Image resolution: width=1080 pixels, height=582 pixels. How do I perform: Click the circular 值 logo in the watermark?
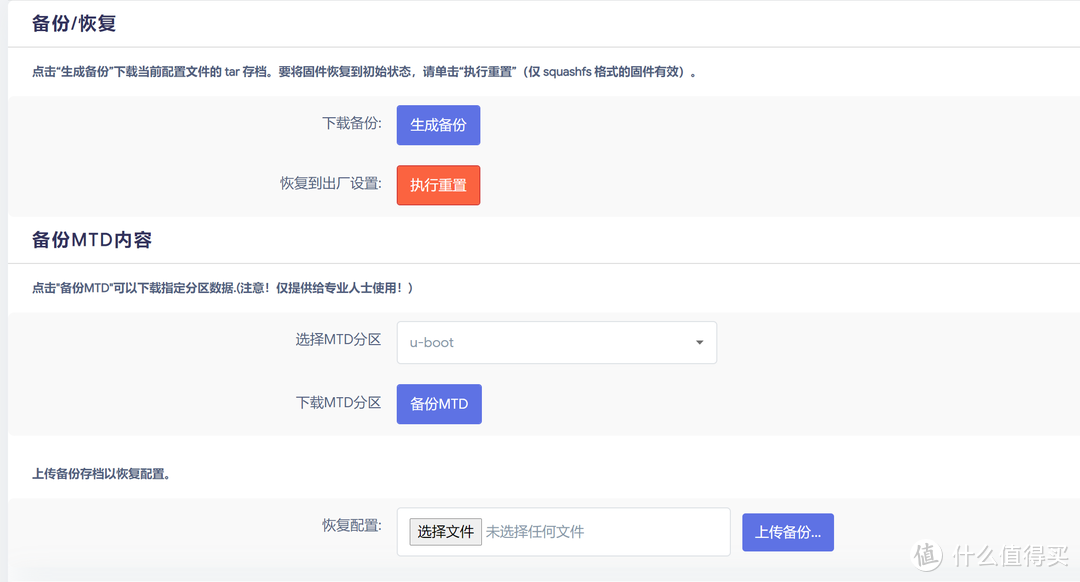(925, 555)
